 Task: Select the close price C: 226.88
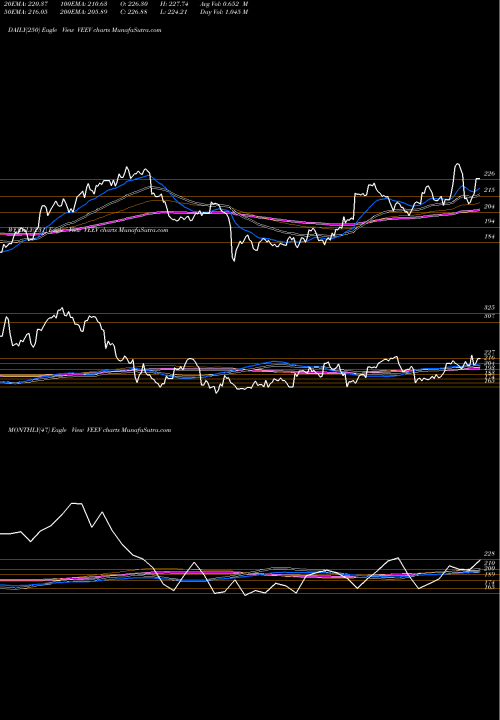tap(134, 12)
